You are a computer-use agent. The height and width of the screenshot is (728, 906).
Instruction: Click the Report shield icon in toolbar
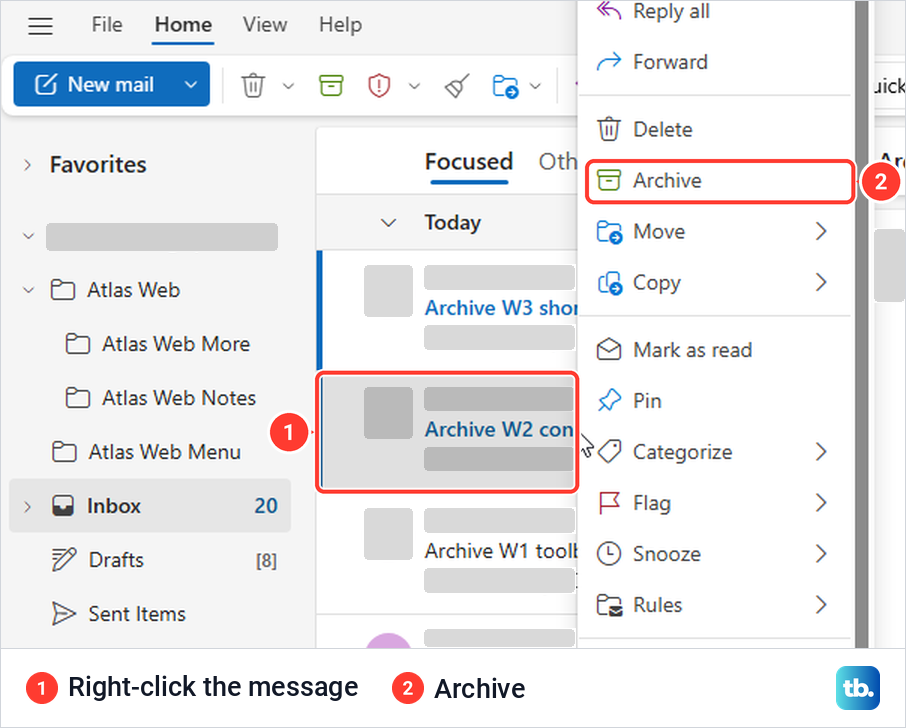tap(379, 86)
